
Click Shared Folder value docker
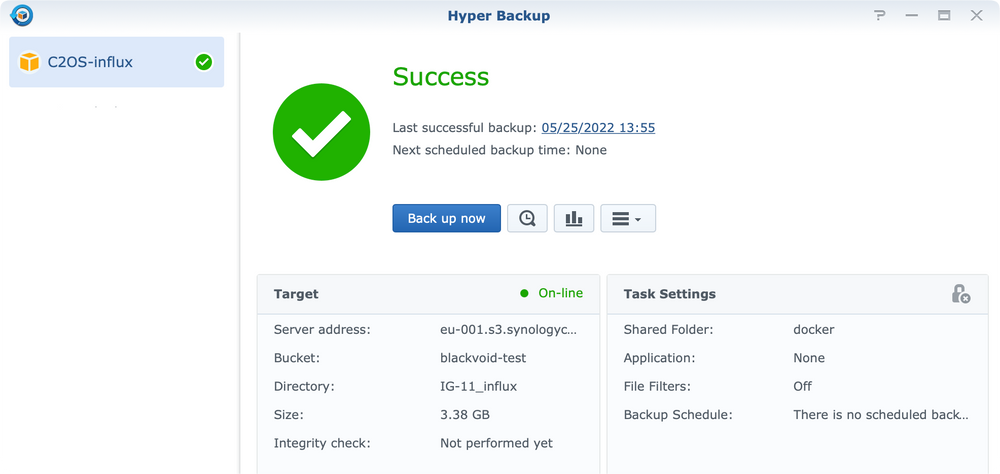tap(814, 330)
